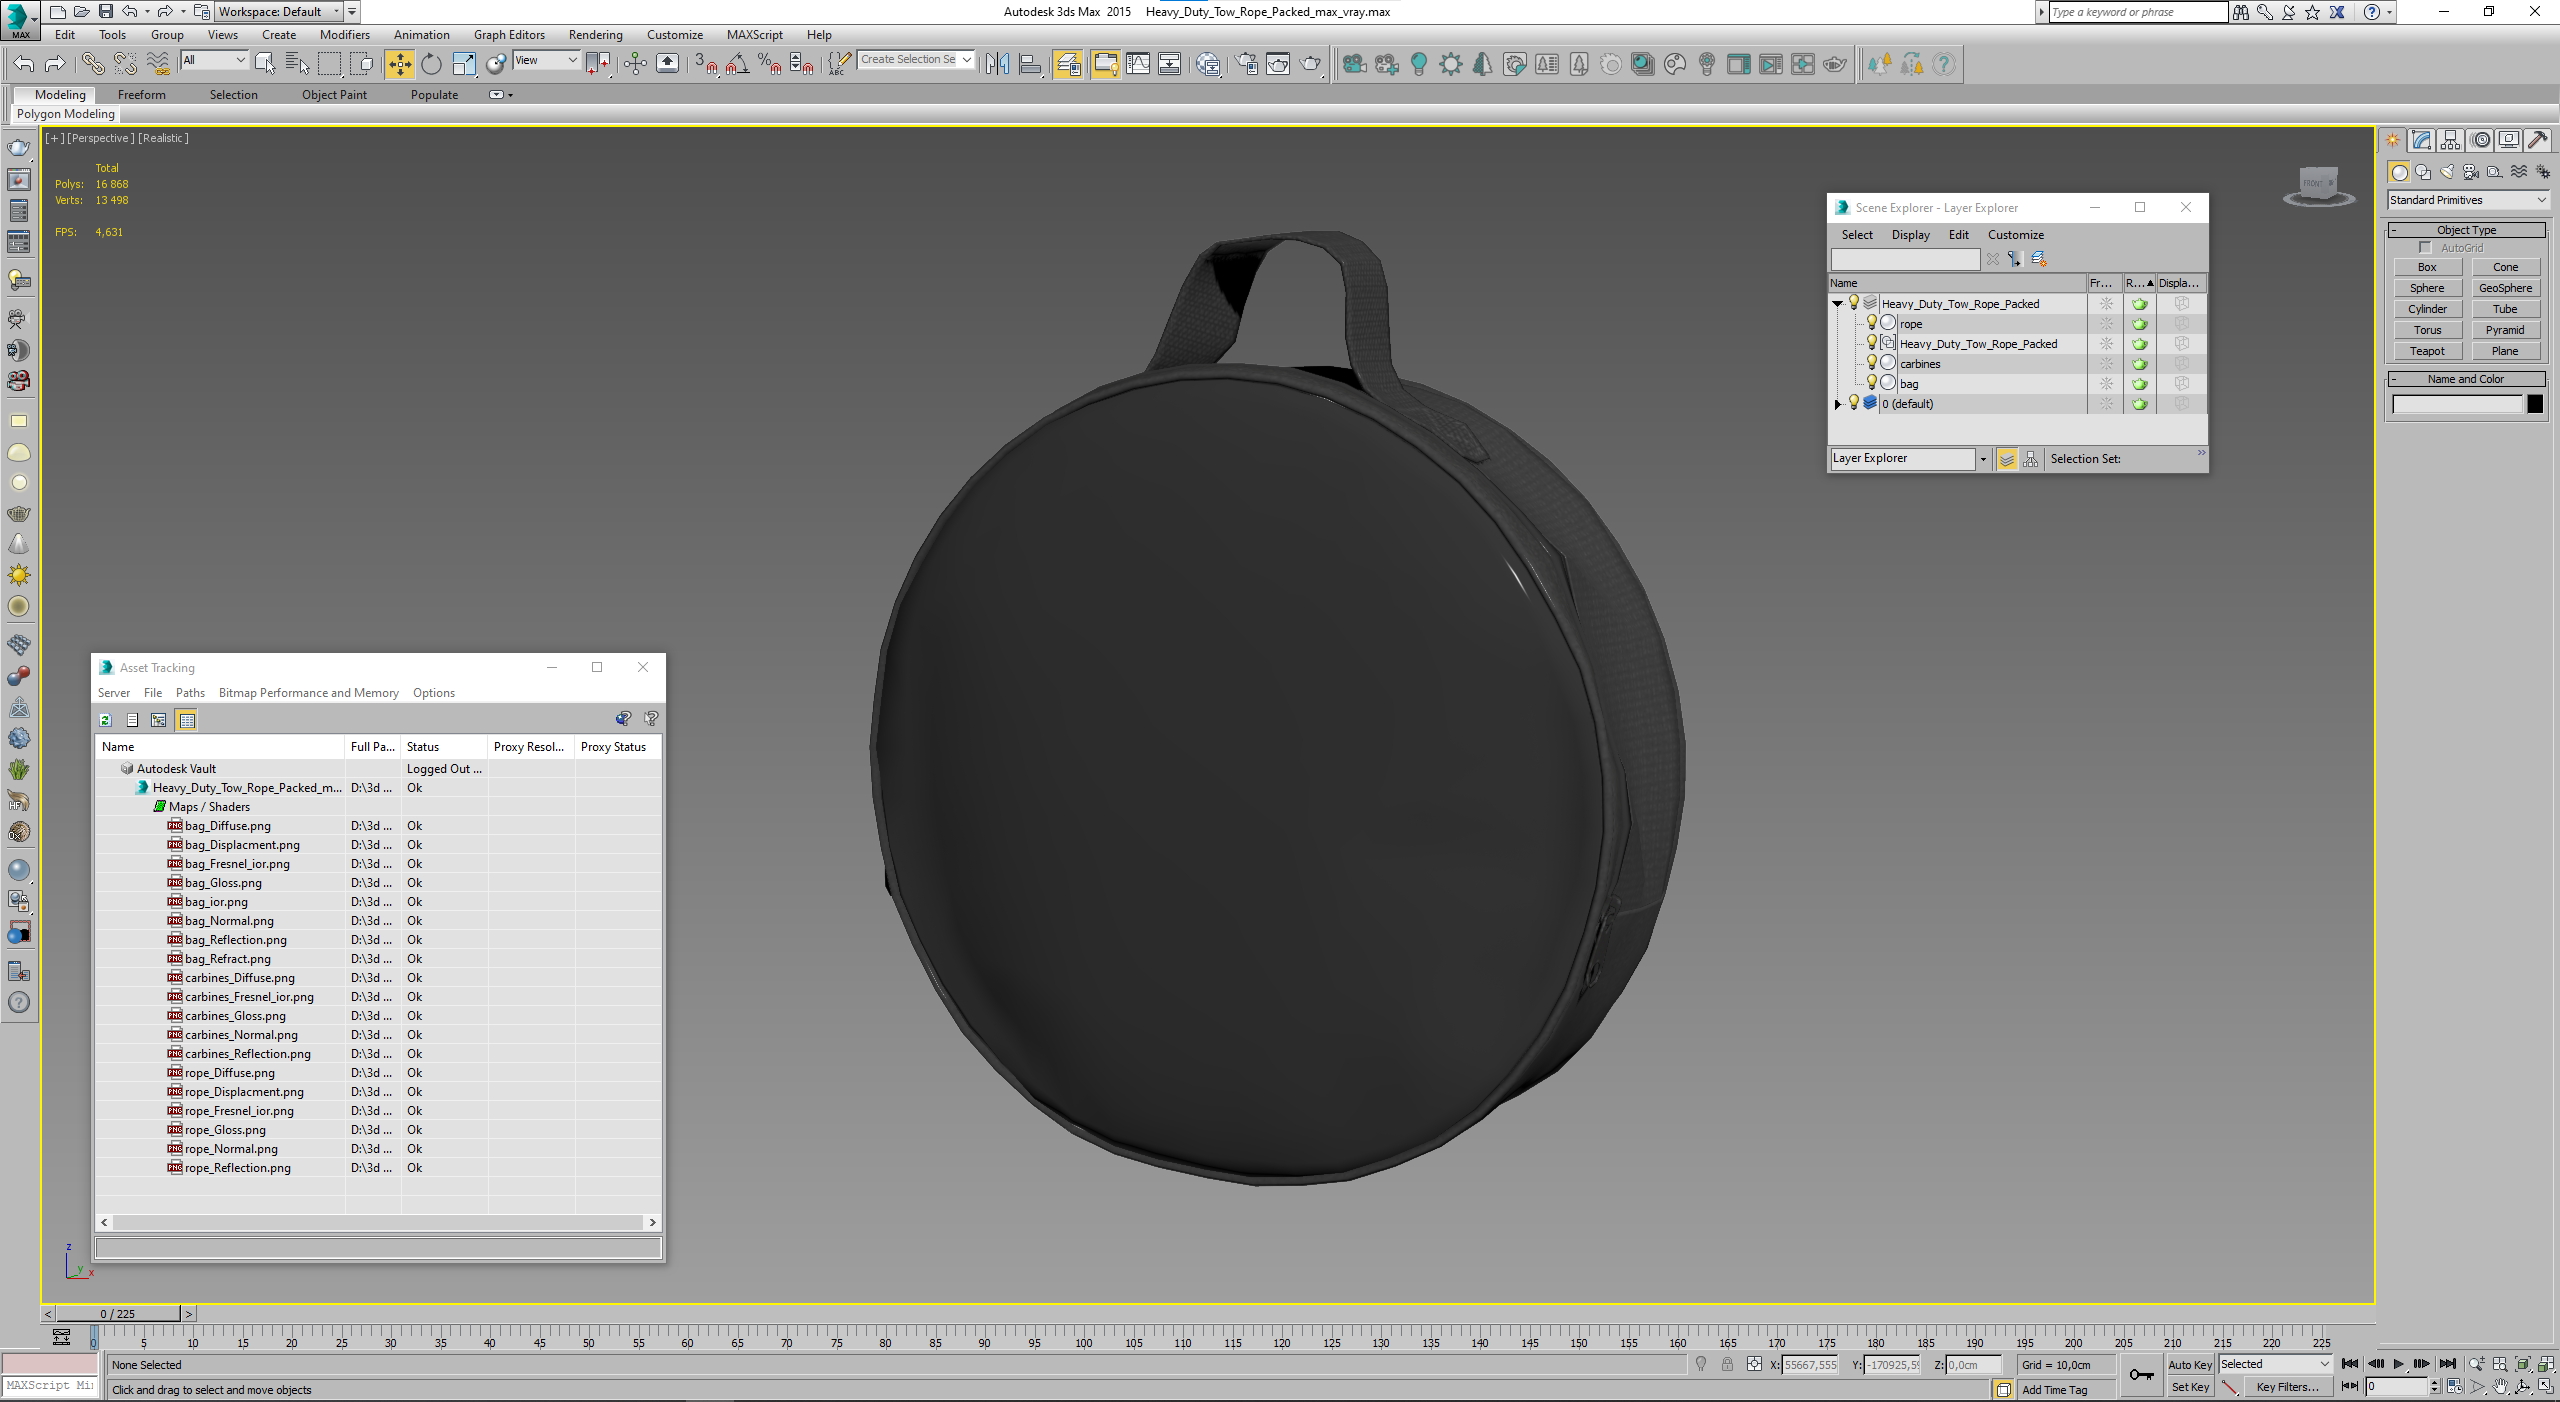
Task: Click the black object color swatch
Action: (2535, 404)
